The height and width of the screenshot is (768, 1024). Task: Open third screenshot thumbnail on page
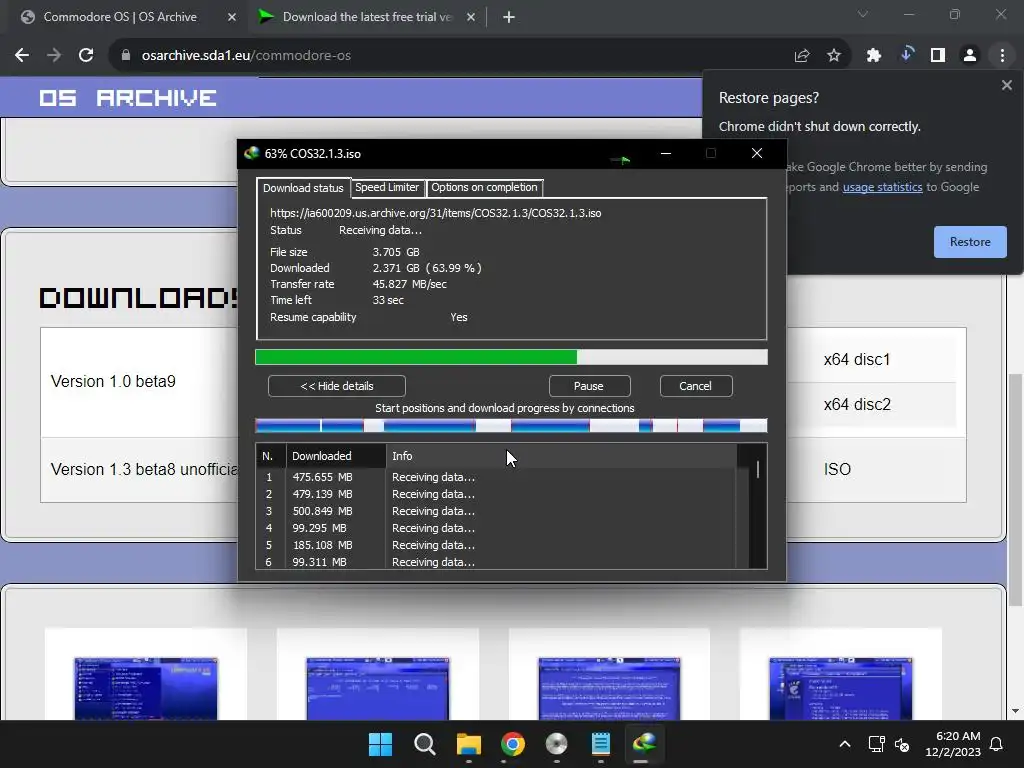point(609,688)
